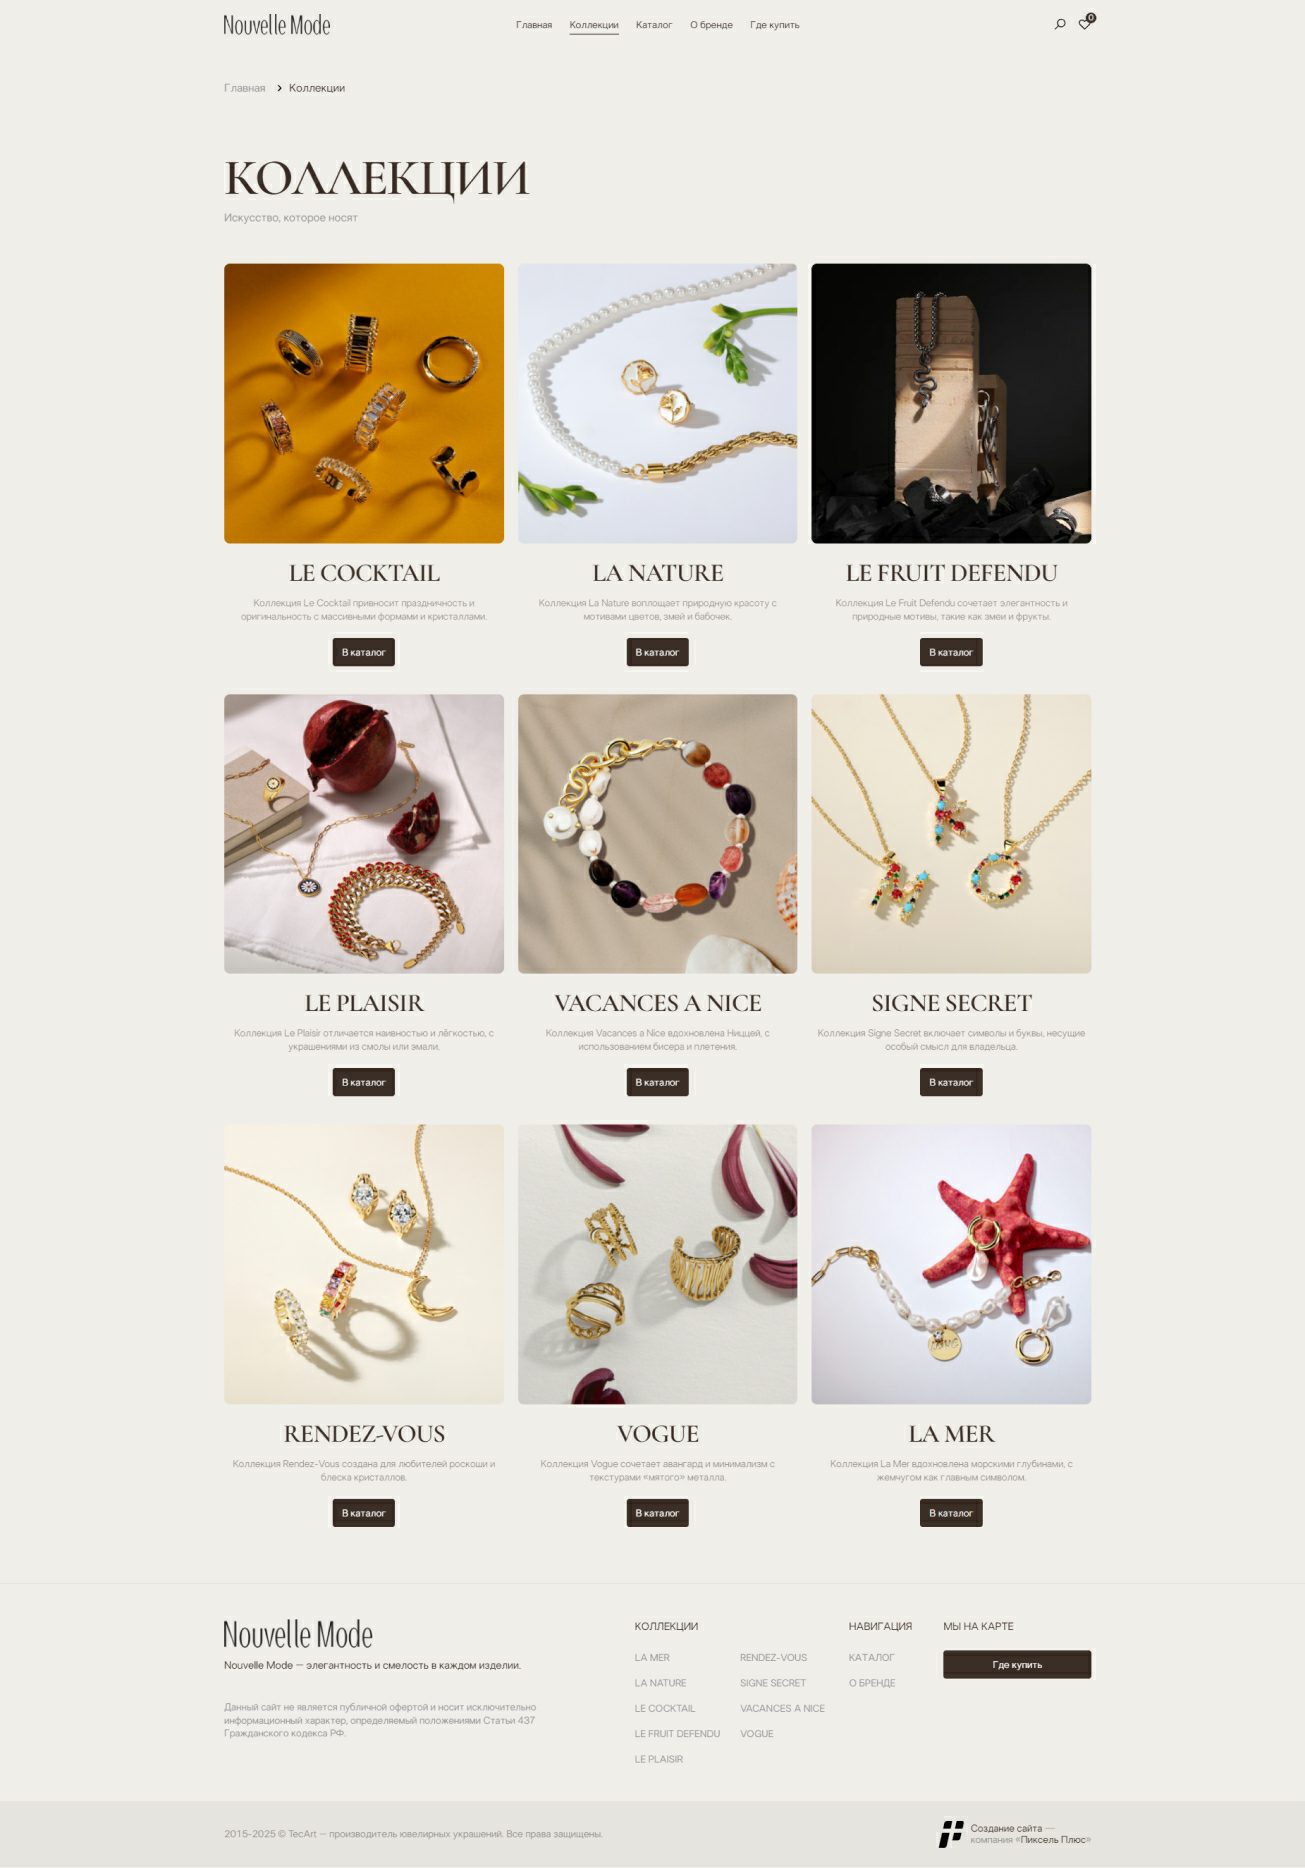Click VOGUE link in footer
Viewport: 1305px width, 1868px height.
(757, 1734)
